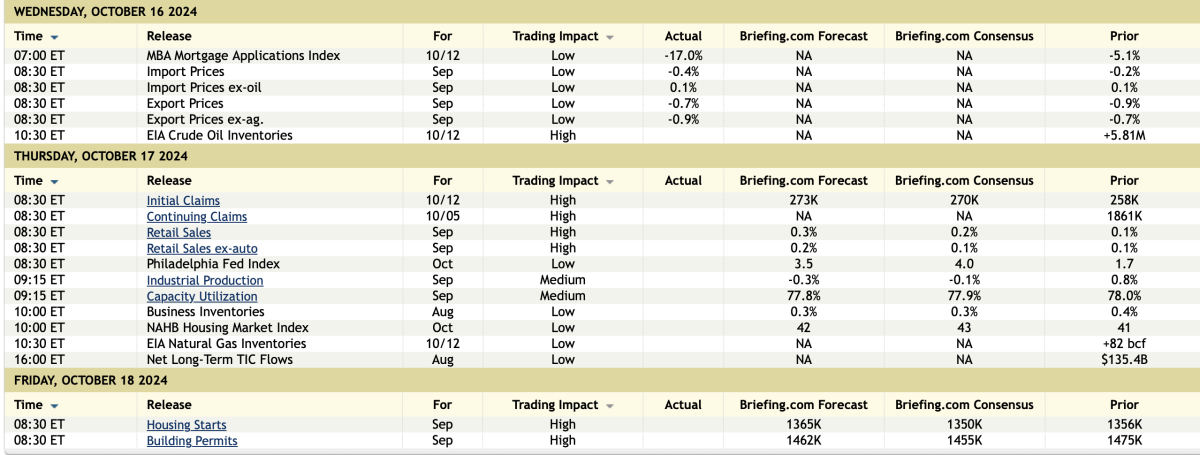Viewport: 1200px width, 455px height.
Task: View the Industrial Production release link
Action: [205, 281]
